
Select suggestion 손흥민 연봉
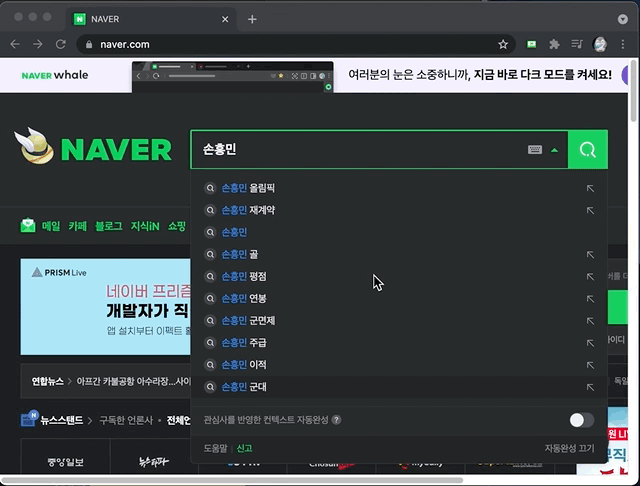399,299
